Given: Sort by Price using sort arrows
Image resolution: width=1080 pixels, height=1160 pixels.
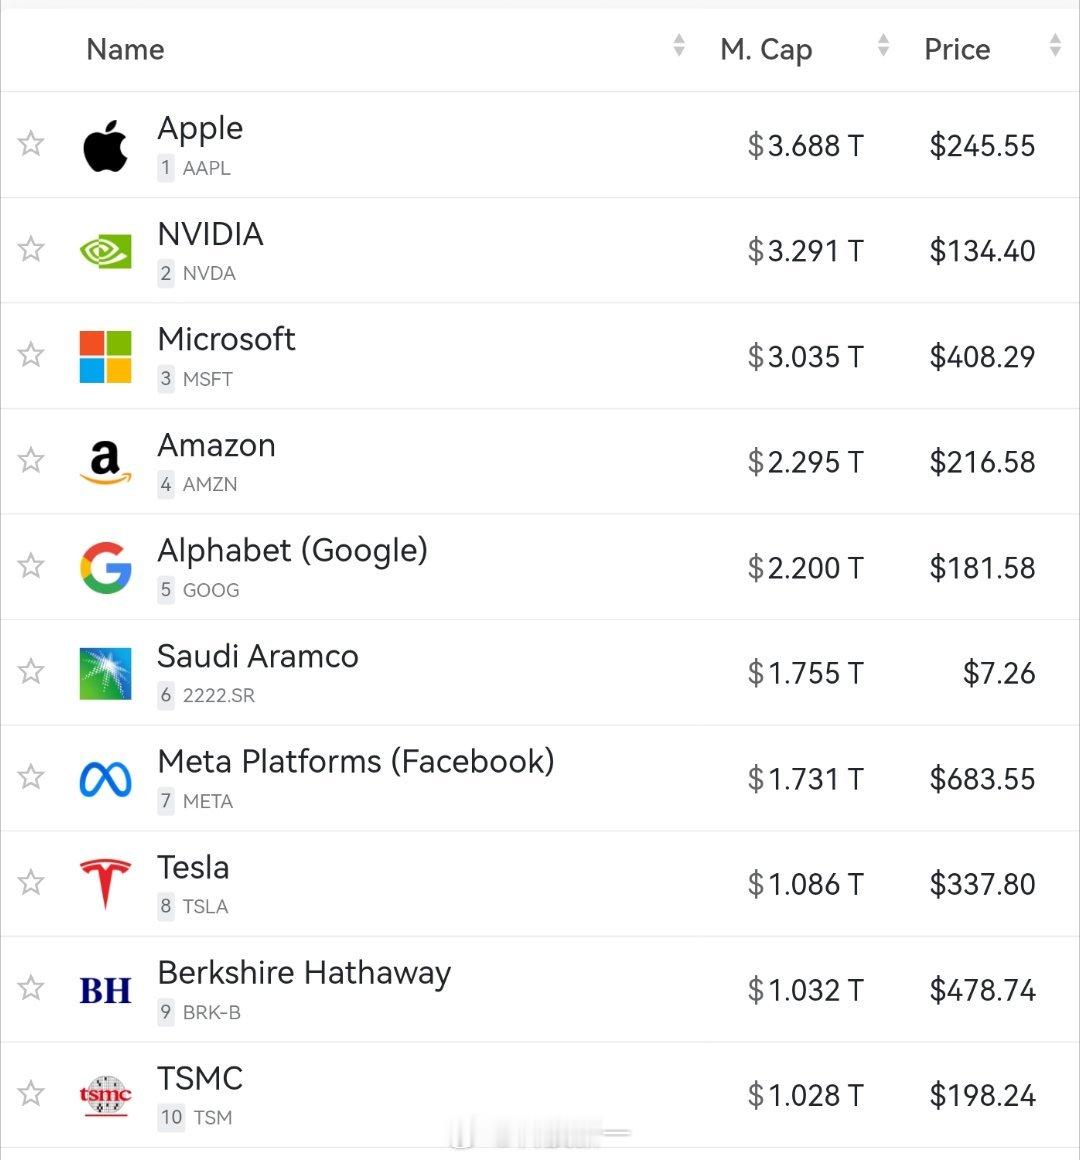Looking at the screenshot, I should 1055,45.
